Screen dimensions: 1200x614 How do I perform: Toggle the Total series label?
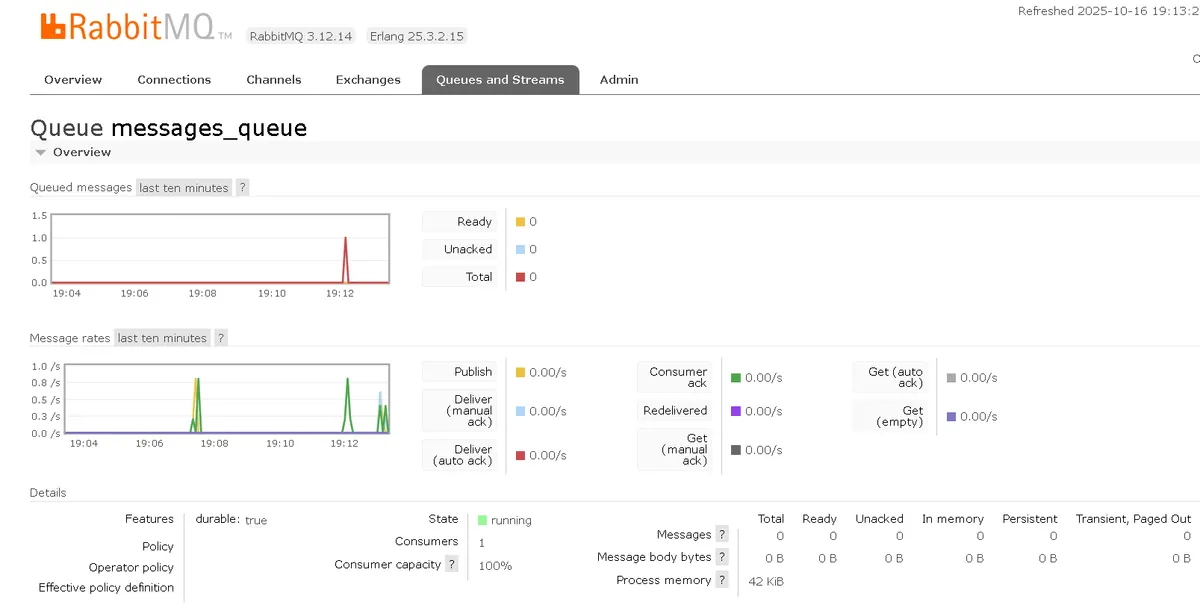coord(460,277)
